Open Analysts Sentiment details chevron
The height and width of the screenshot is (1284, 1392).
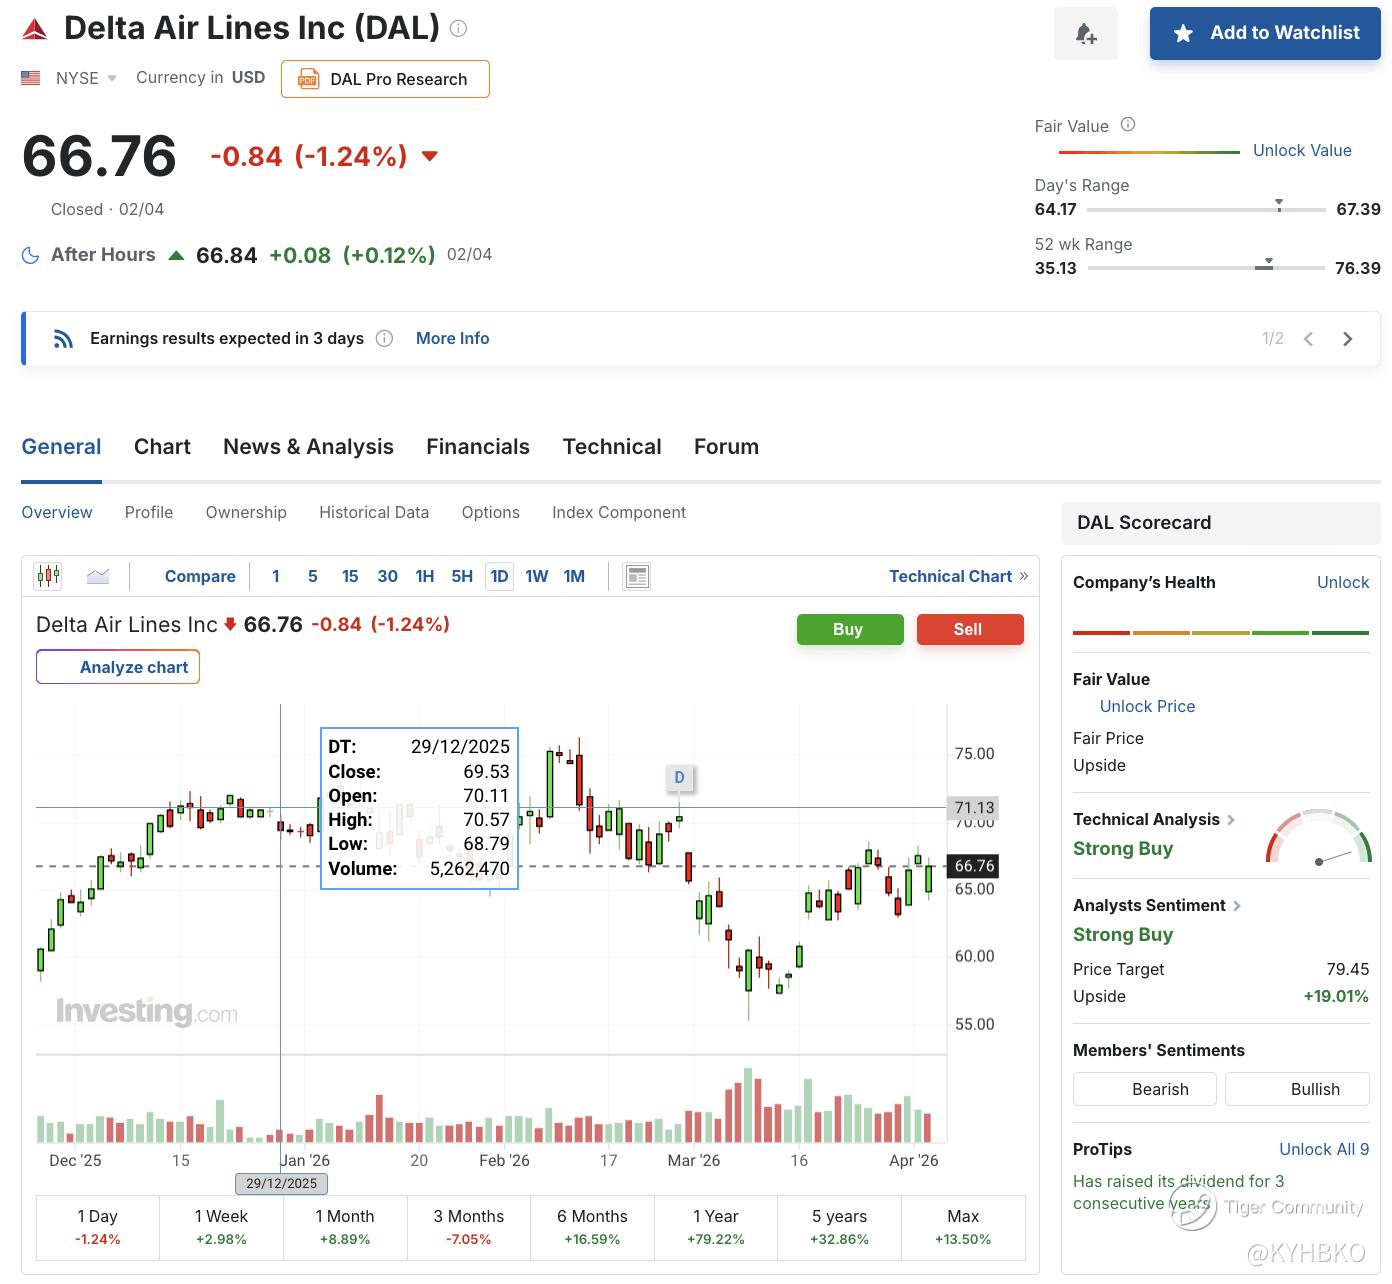(1237, 905)
